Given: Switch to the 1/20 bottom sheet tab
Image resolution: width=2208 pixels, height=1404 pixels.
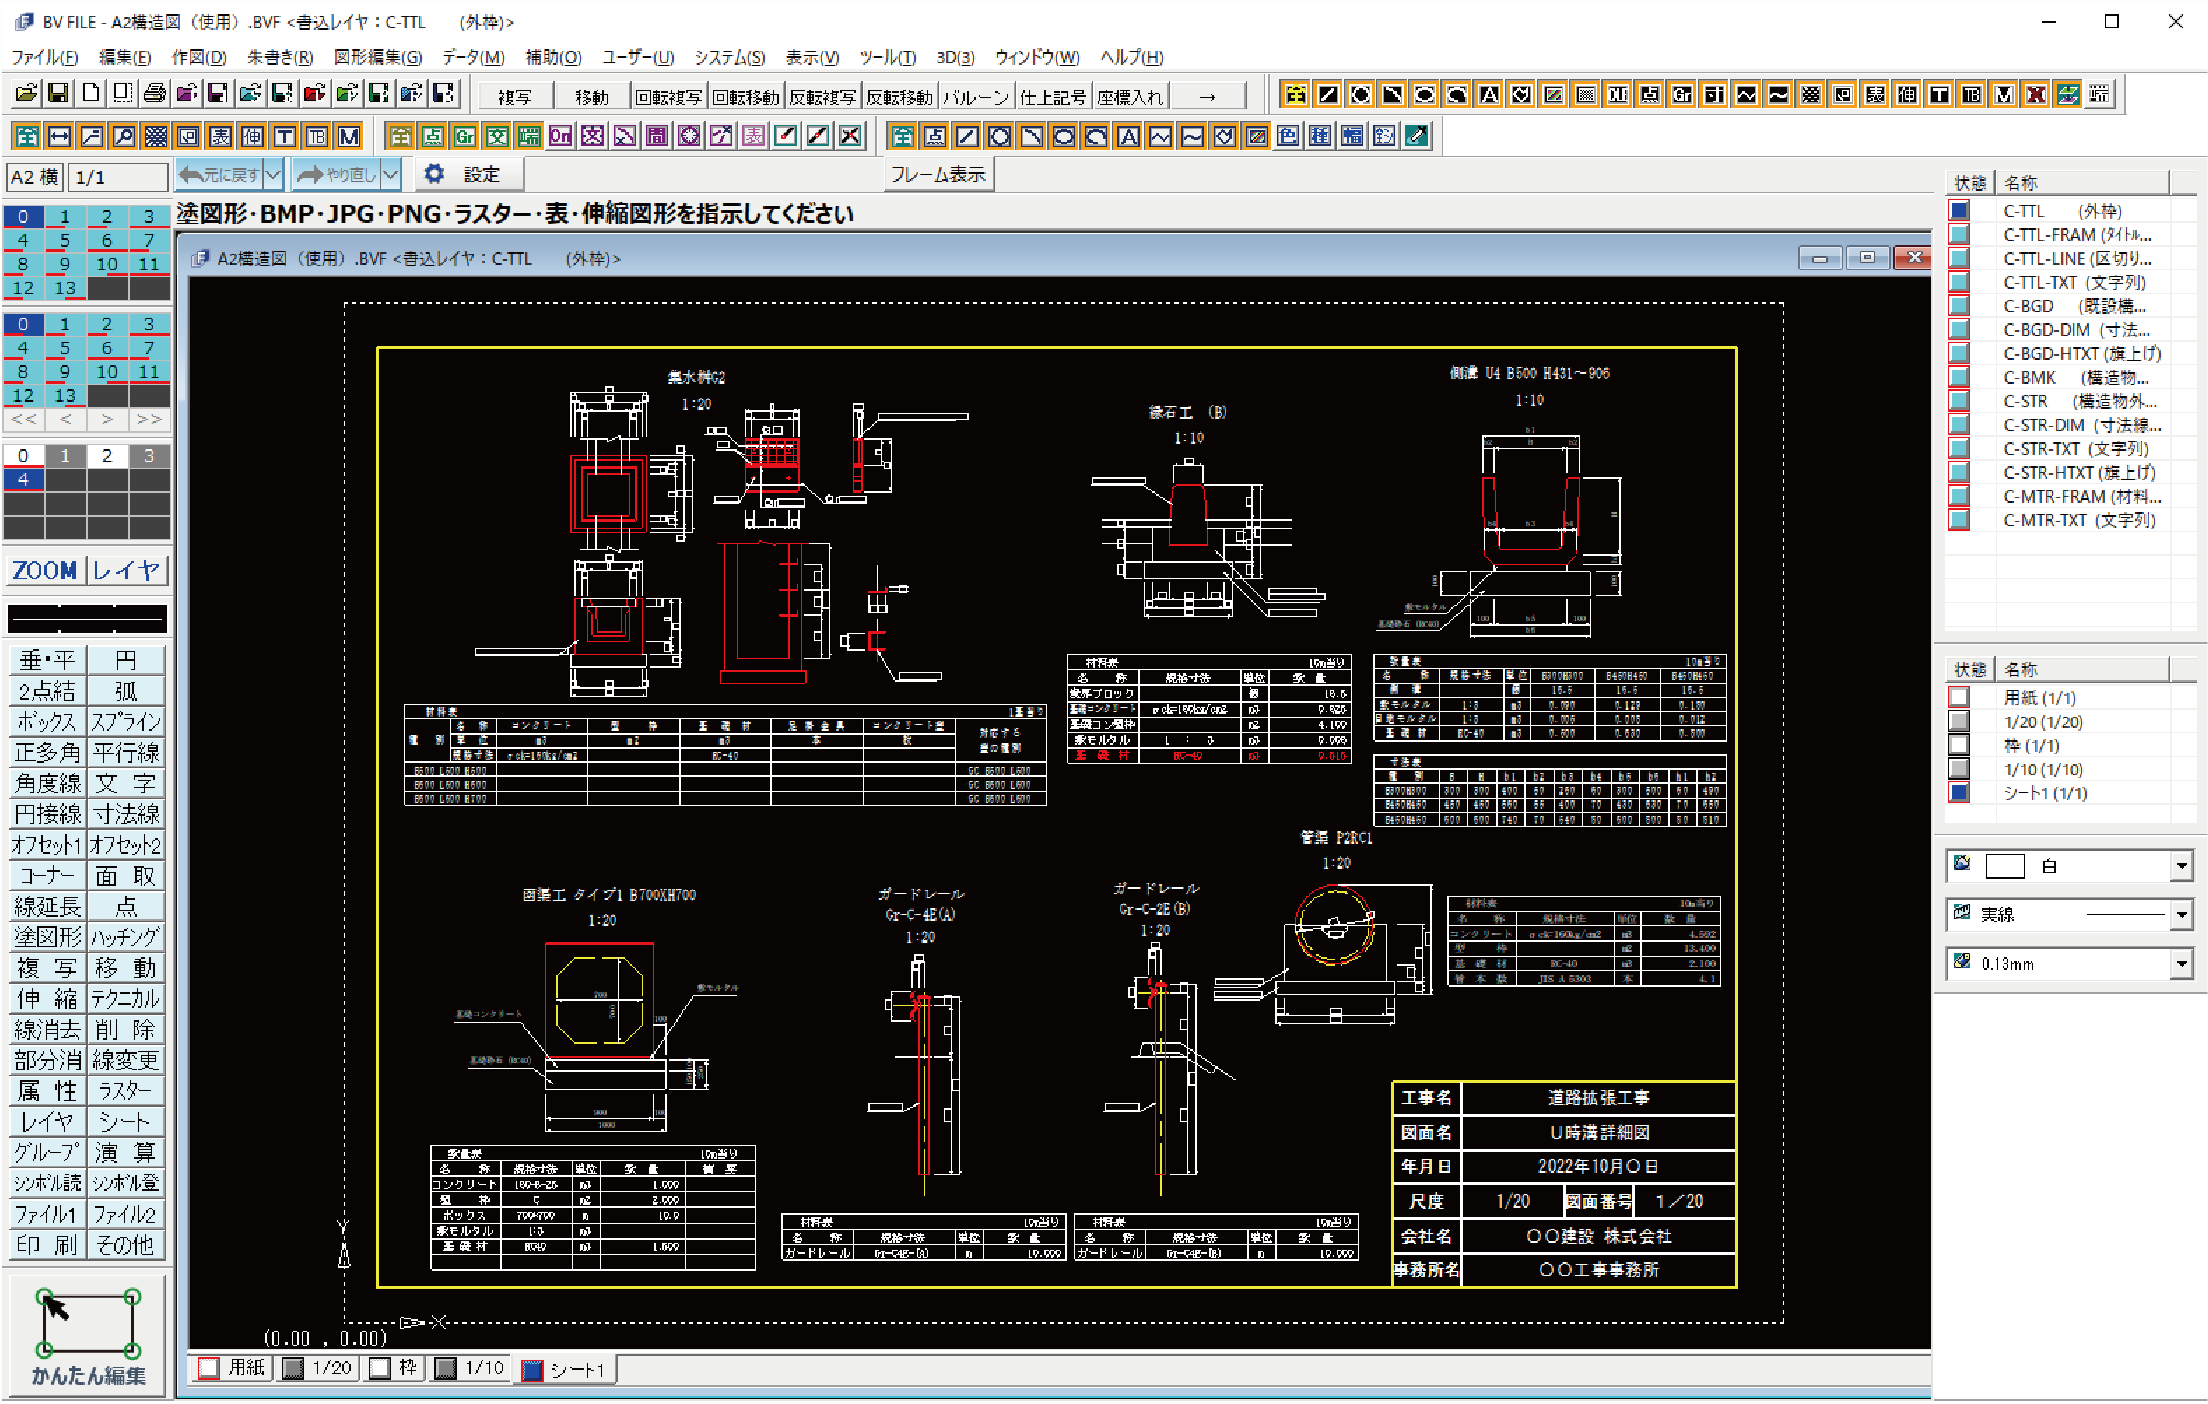Looking at the screenshot, I should tap(318, 1368).
